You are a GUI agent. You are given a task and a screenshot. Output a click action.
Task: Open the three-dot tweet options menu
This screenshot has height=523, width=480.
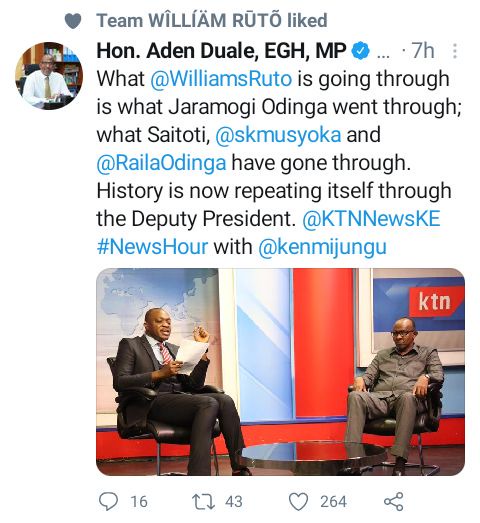coord(455,51)
